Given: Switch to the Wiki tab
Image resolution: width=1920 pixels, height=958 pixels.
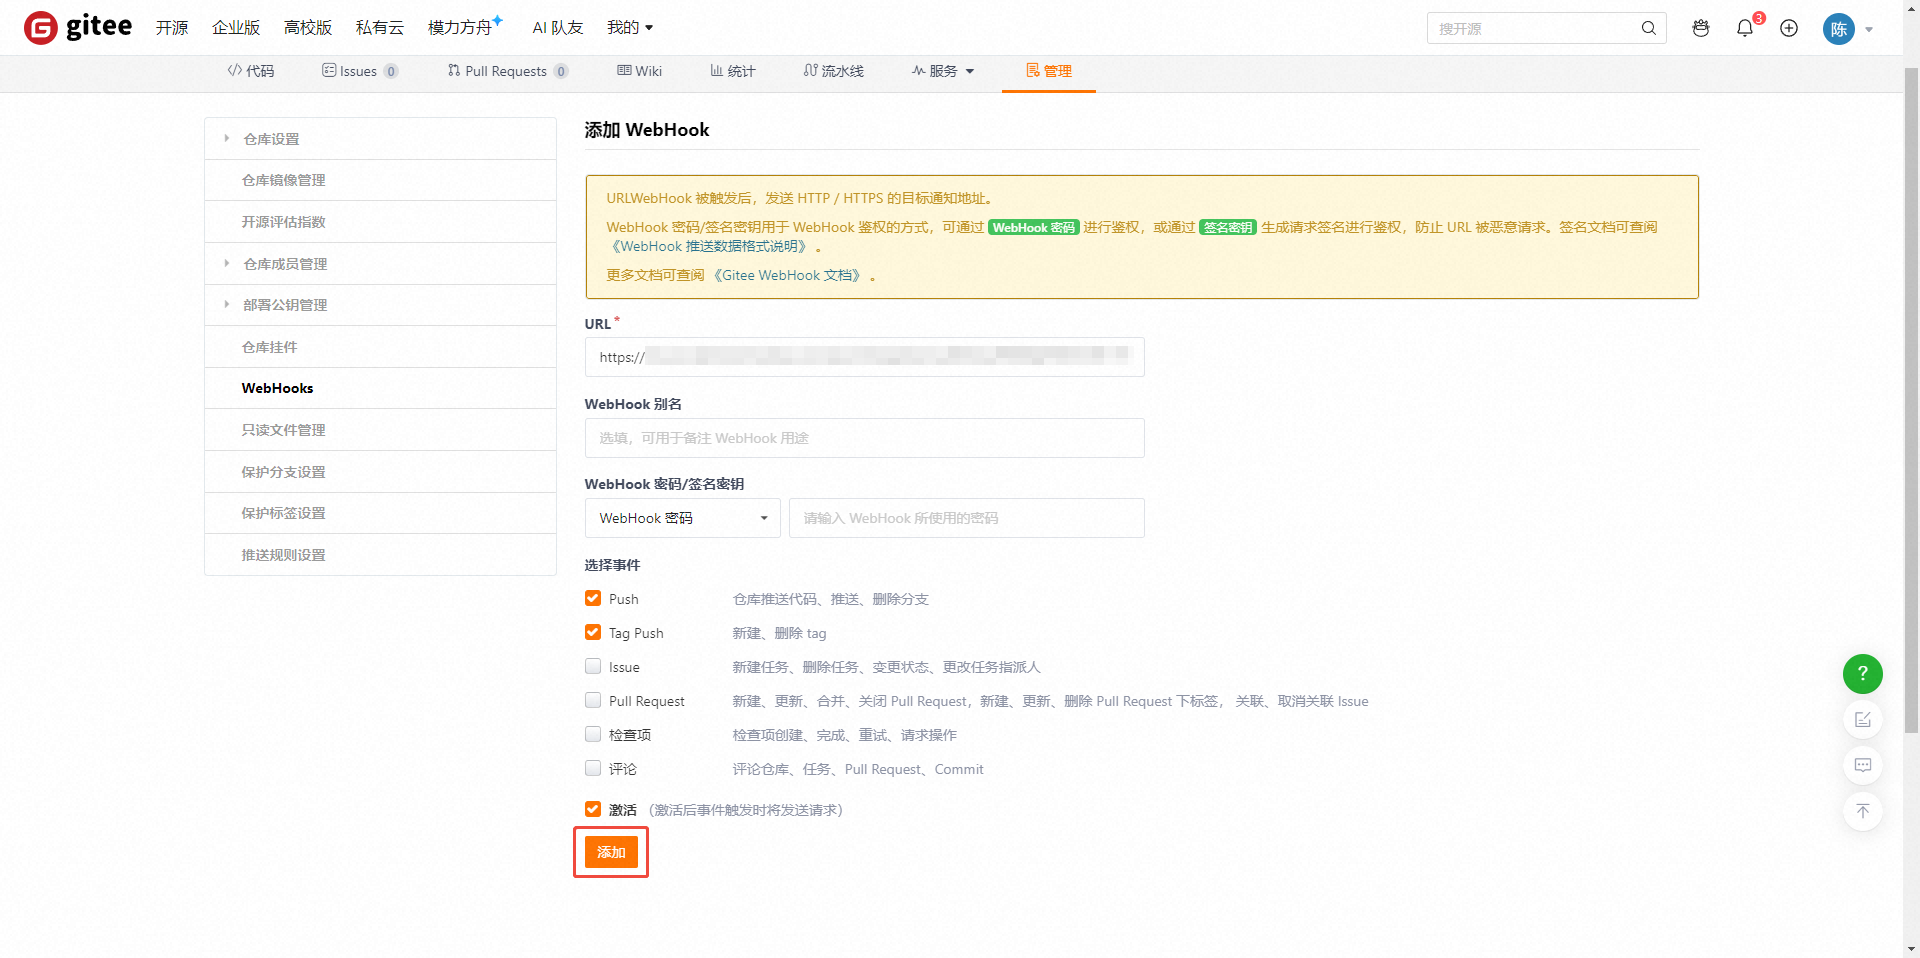Looking at the screenshot, I should (640, 71).
